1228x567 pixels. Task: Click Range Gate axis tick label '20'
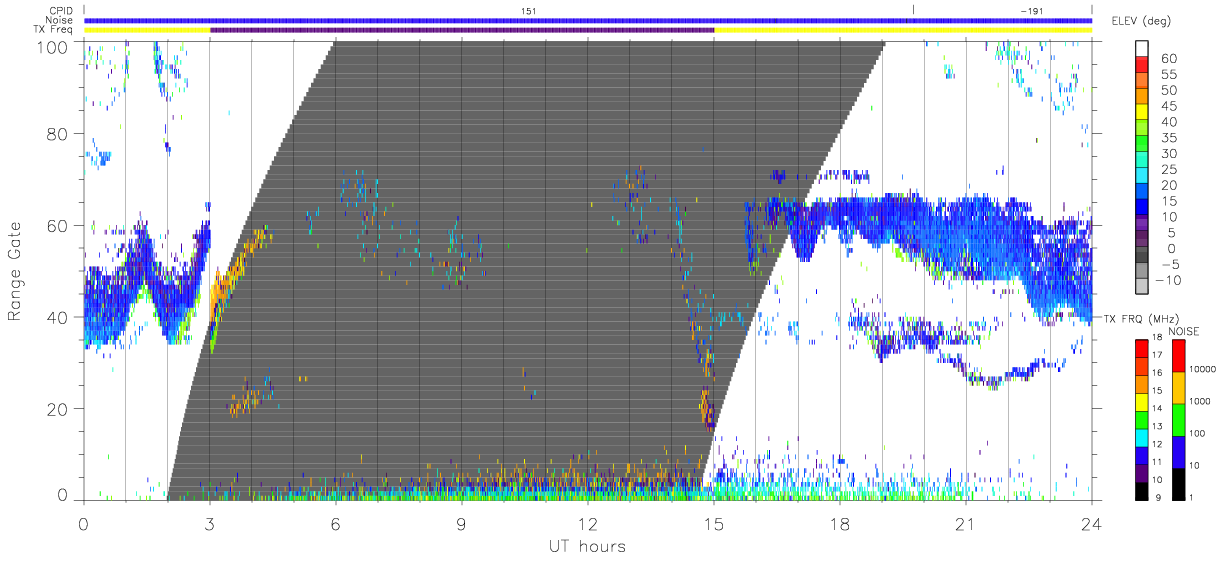pos(58,409)
